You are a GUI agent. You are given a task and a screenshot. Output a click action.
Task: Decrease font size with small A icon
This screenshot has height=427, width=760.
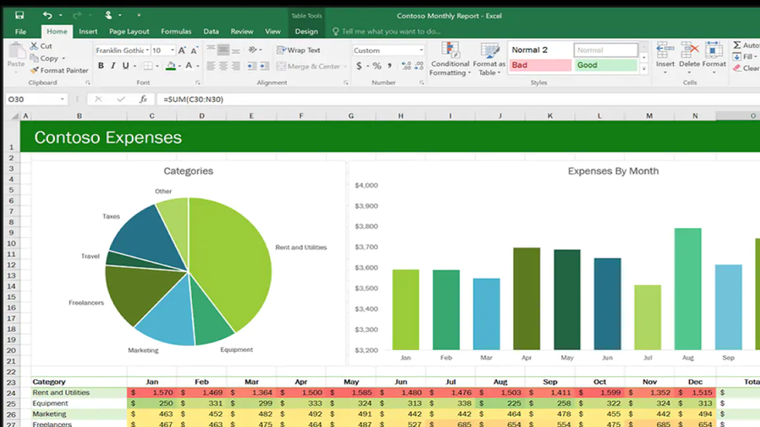(x=194, y=50)
